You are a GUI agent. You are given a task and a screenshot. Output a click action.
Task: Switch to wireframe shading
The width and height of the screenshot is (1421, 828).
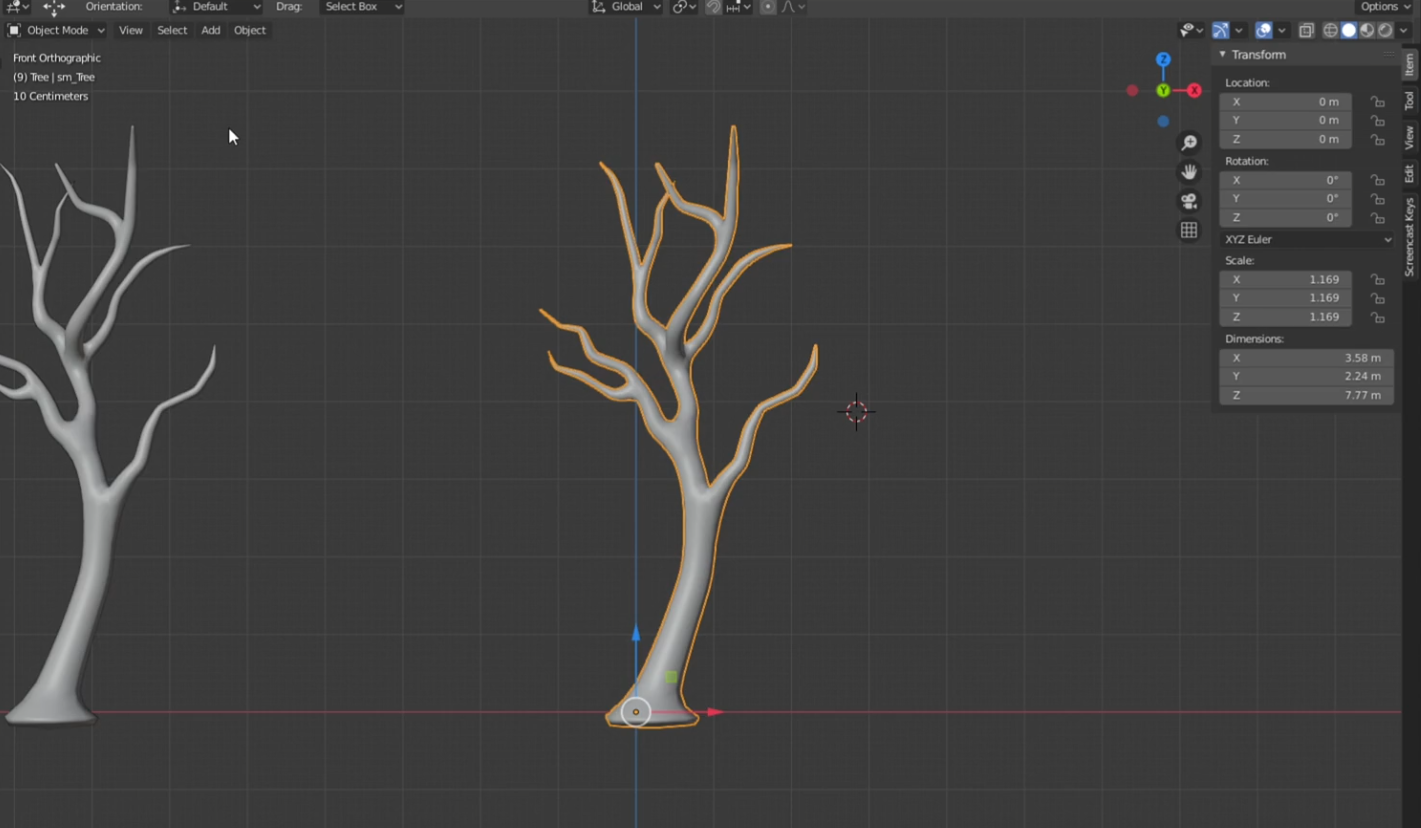tap(1330, 30)
